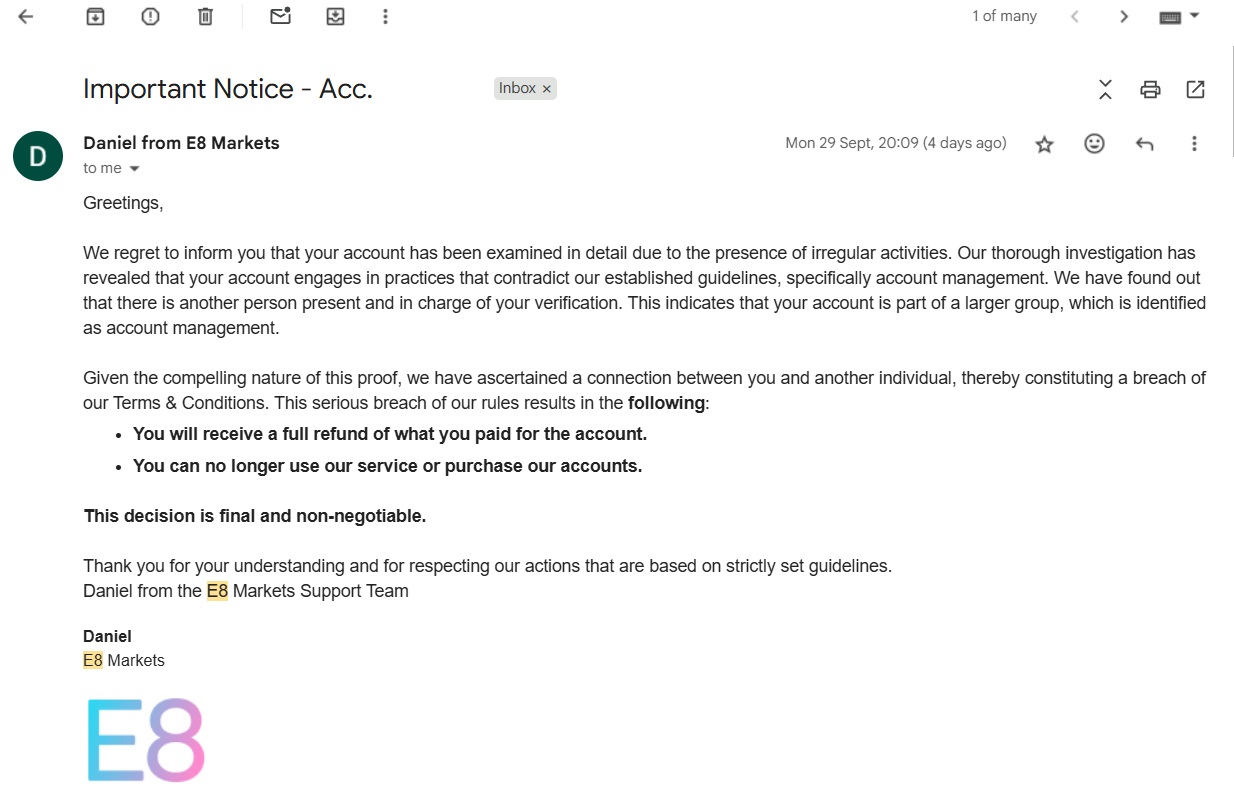Print the whole conversation
The width and height of the screenshot is (1234, 791).
tap(1150, 89)
